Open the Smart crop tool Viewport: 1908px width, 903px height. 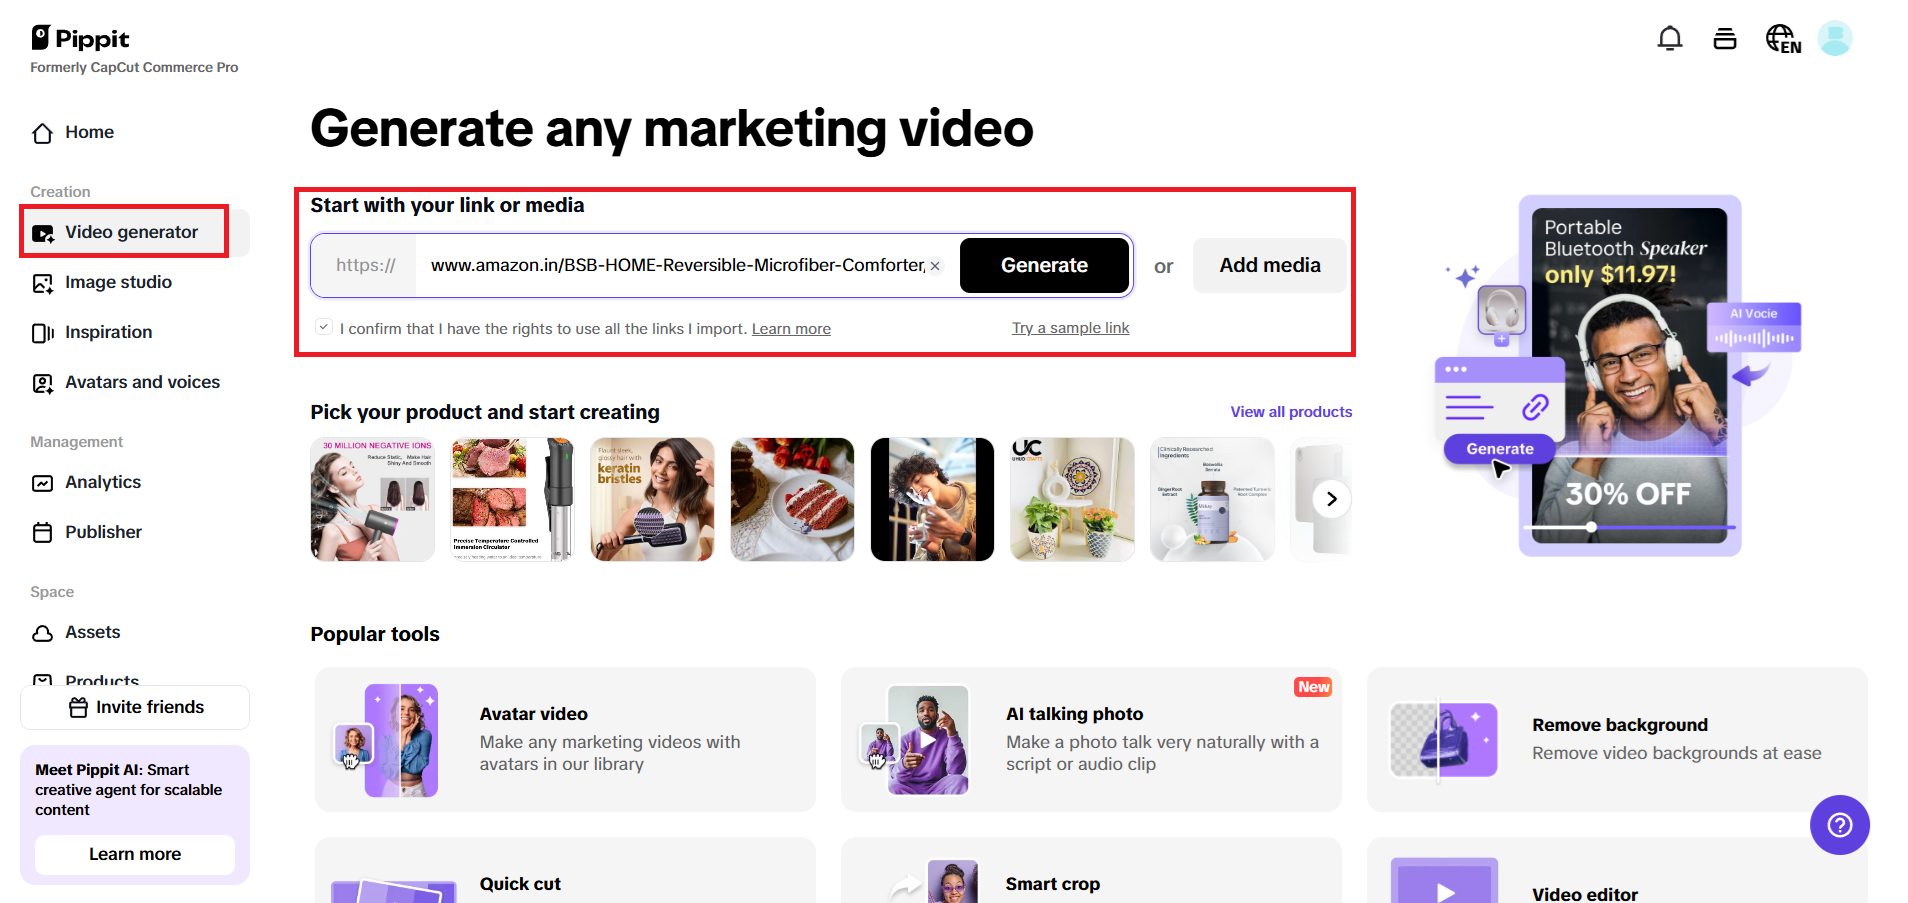click(1091, 870)
